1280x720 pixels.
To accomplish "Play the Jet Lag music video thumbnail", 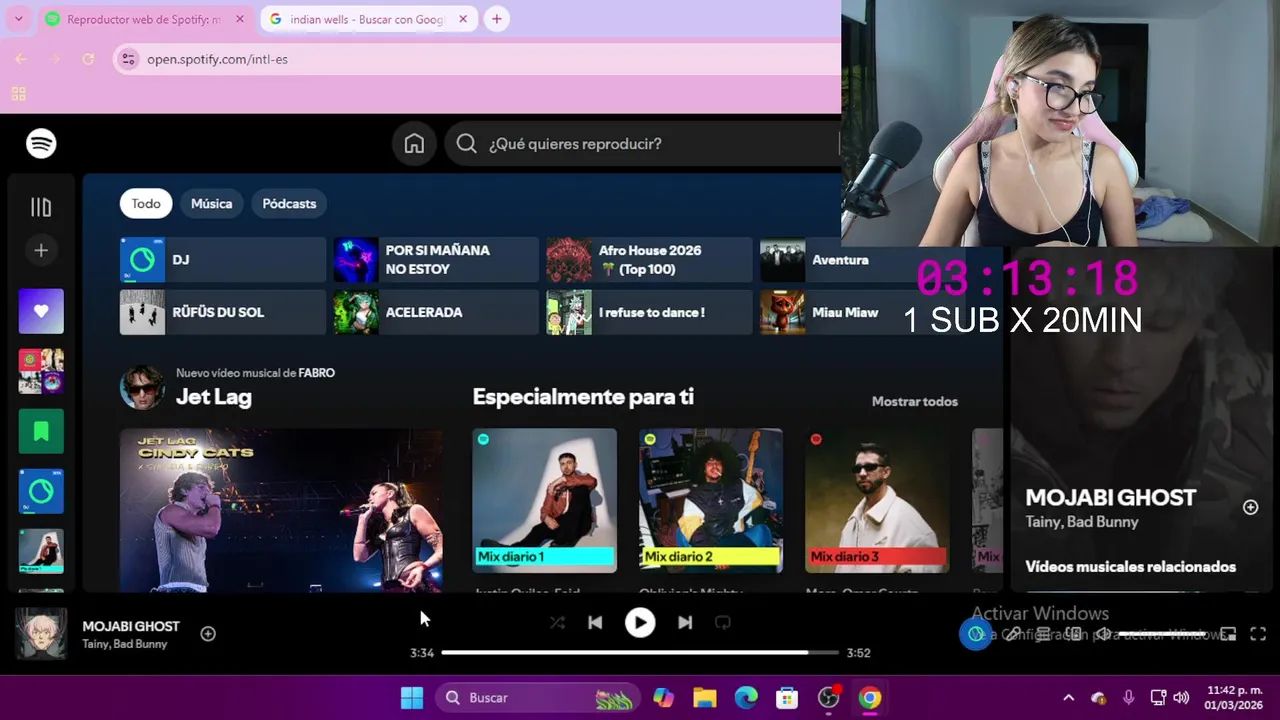I will point(281,510).
